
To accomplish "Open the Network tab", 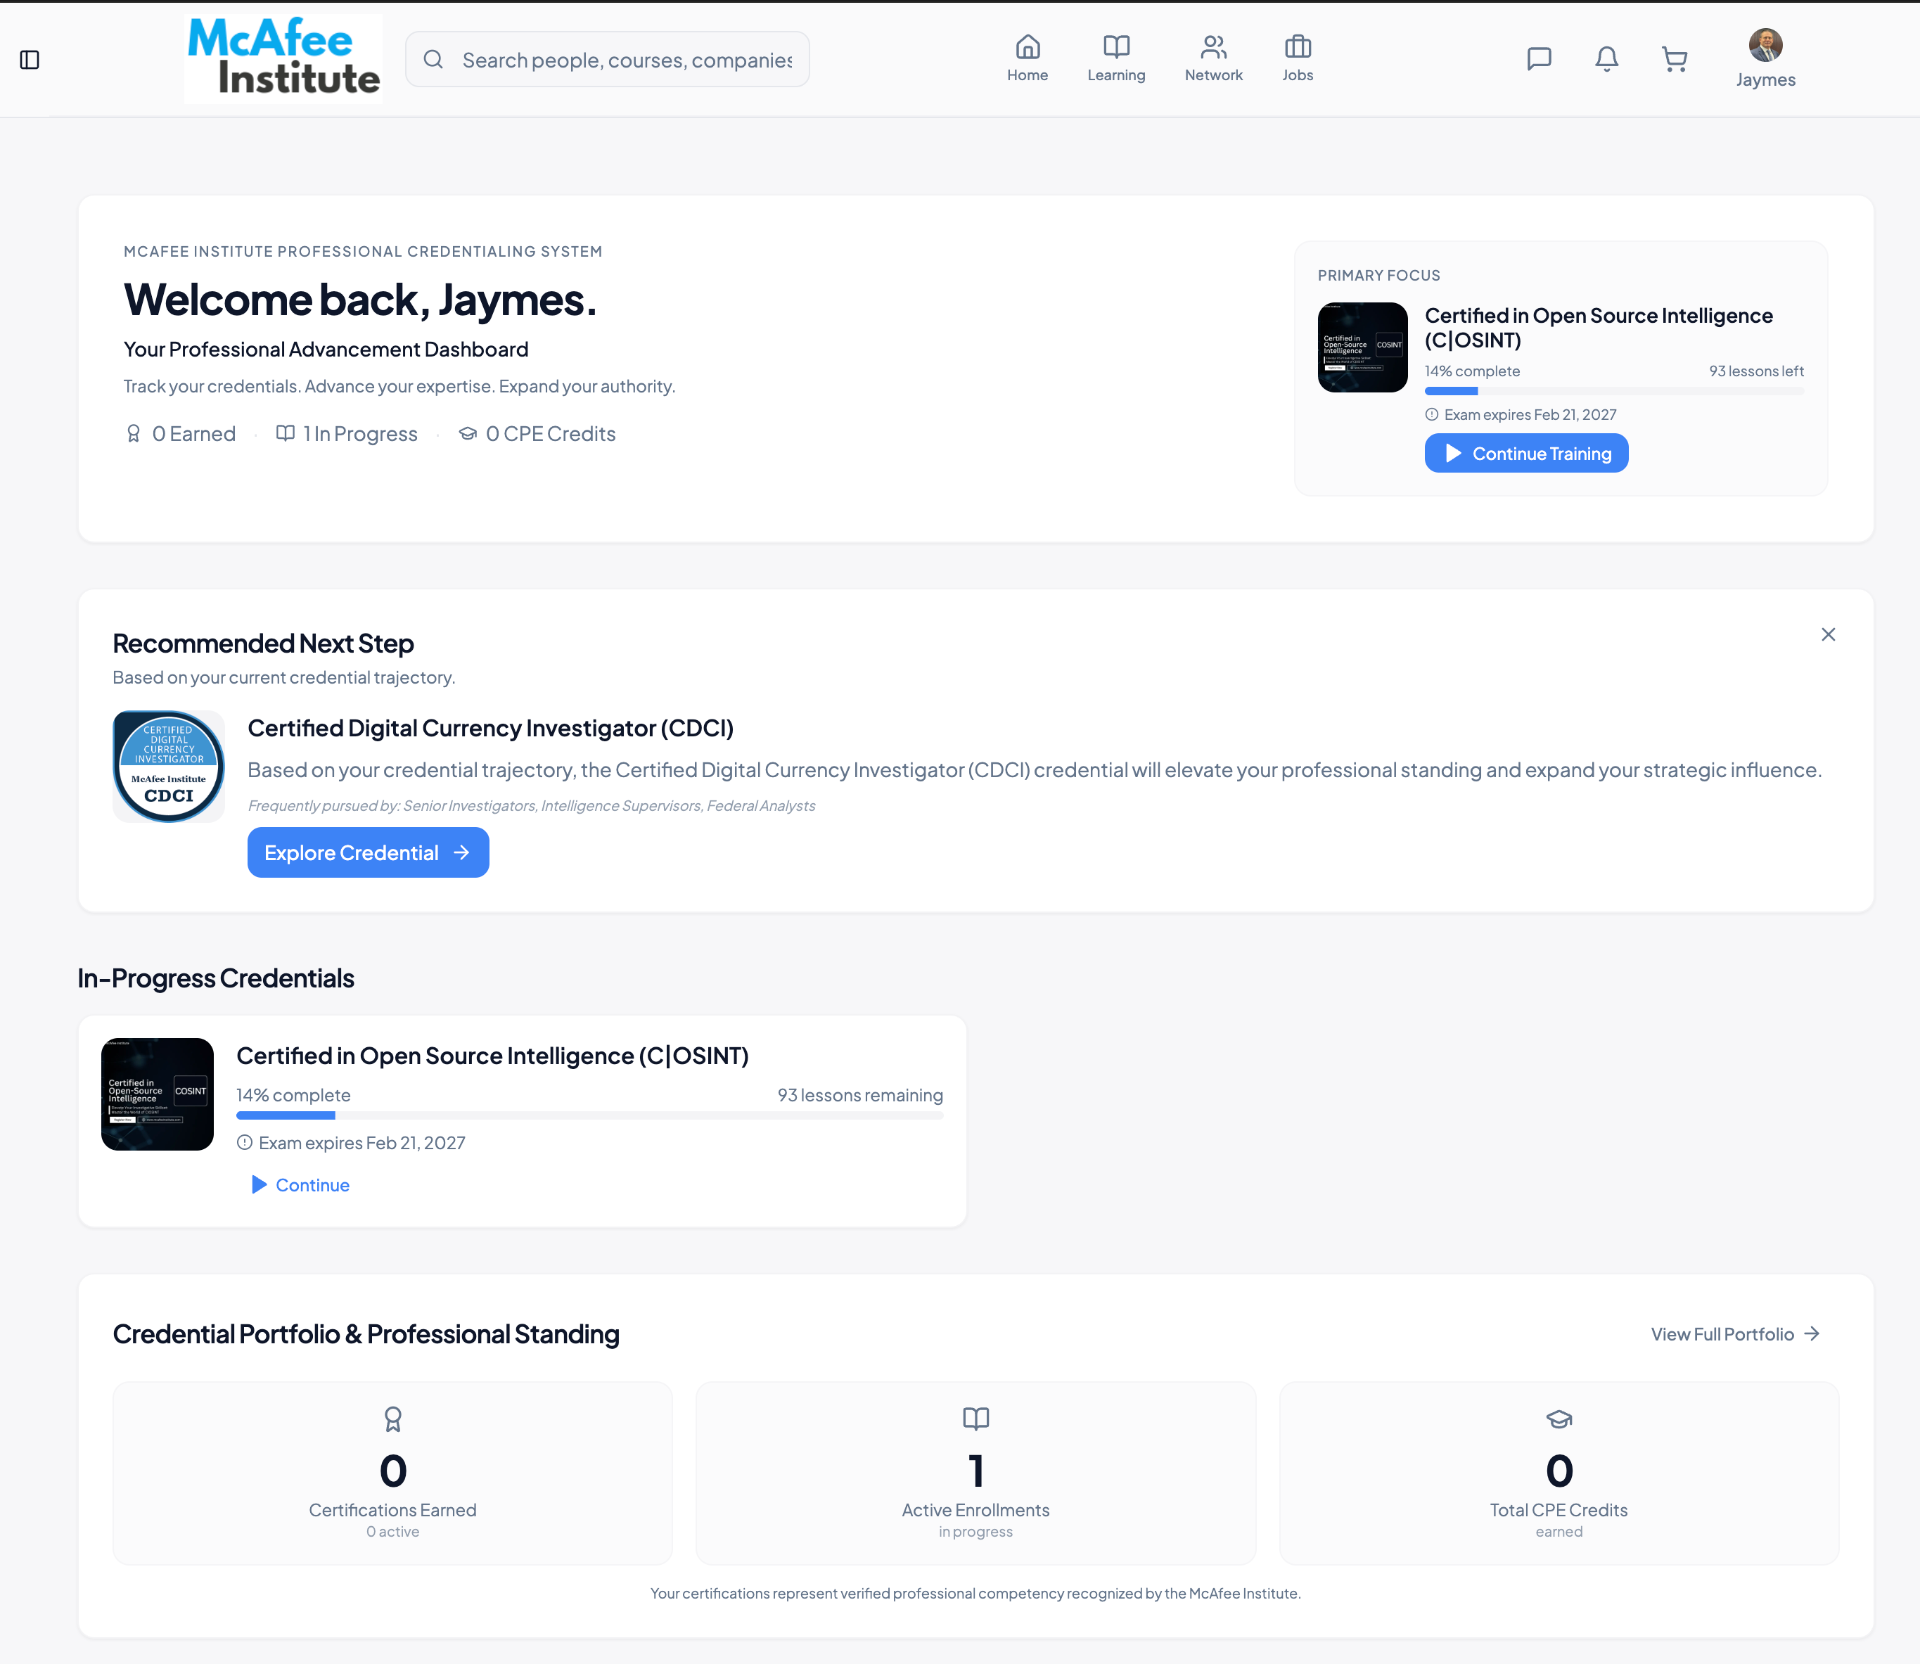I will point(1213,59).
